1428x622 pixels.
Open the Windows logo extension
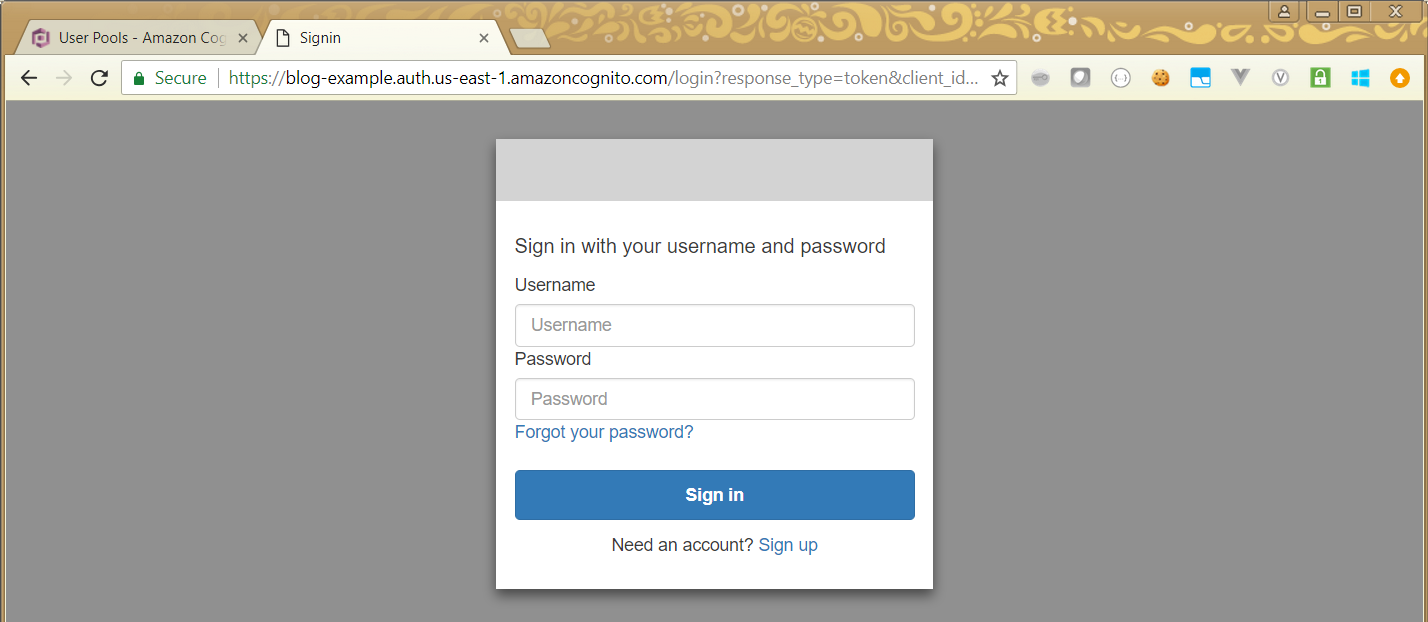point(1360,78)
